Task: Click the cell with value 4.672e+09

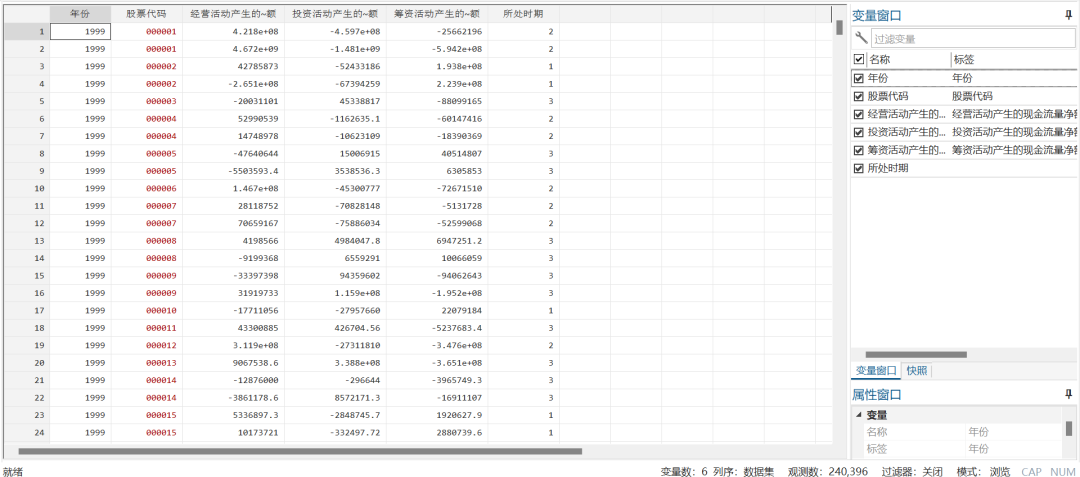Action: 233,49
